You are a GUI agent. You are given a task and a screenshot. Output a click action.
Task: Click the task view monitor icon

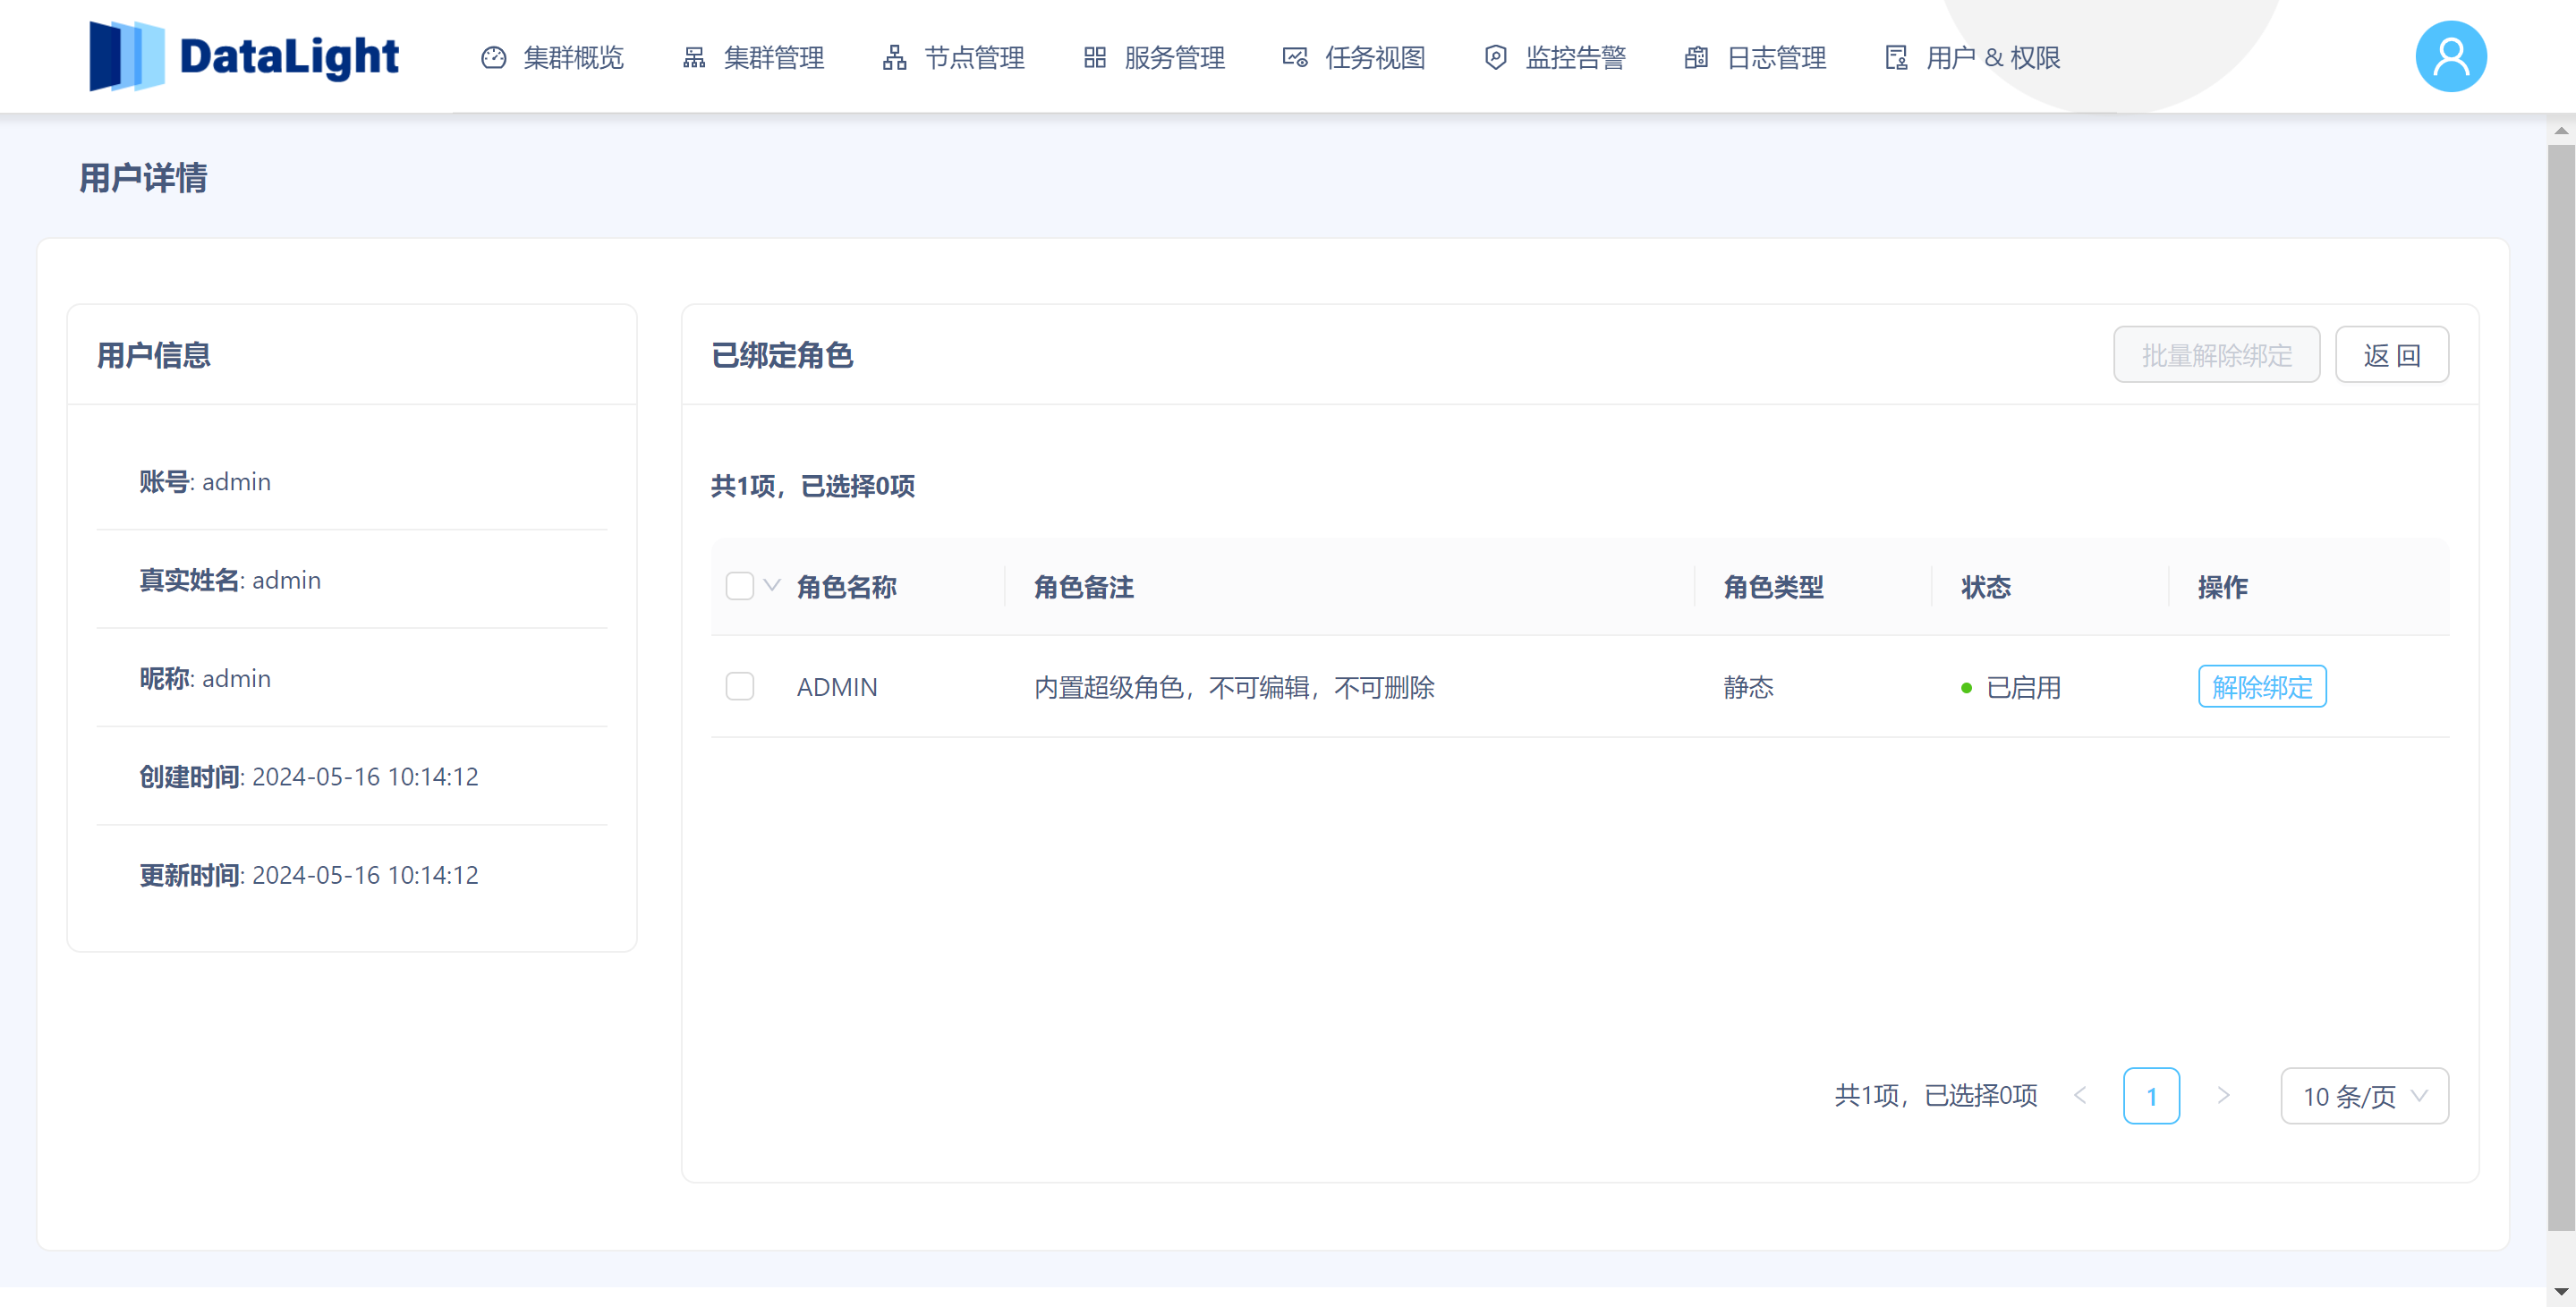[1295, 58]
